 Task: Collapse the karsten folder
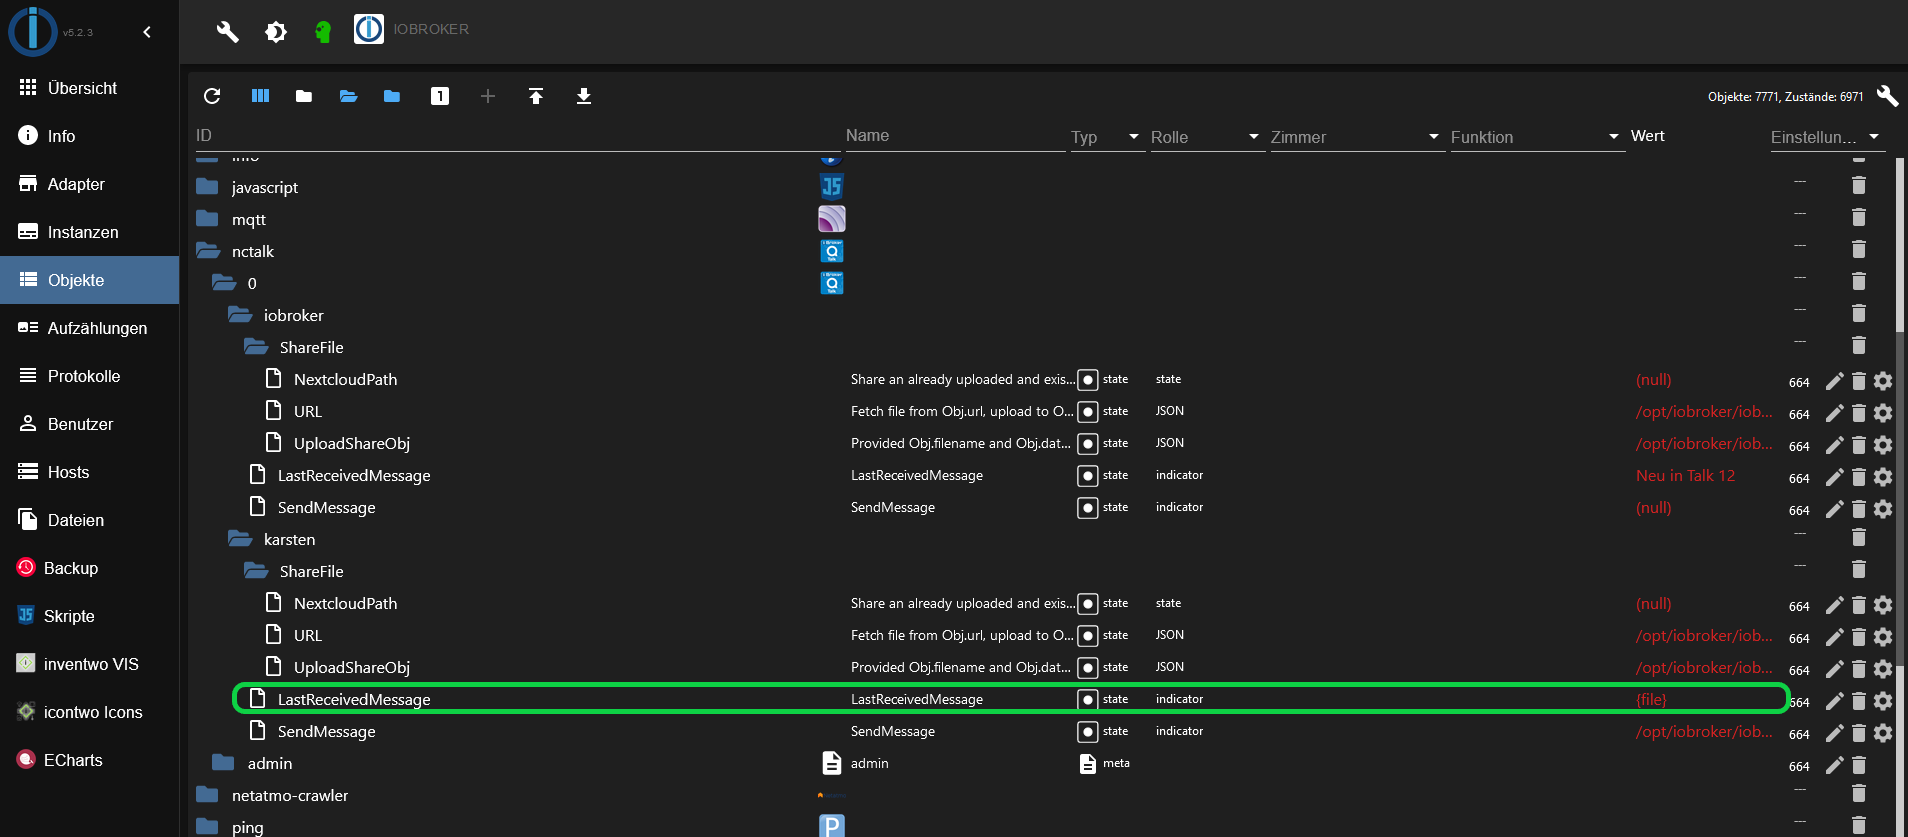coord(240,539)
